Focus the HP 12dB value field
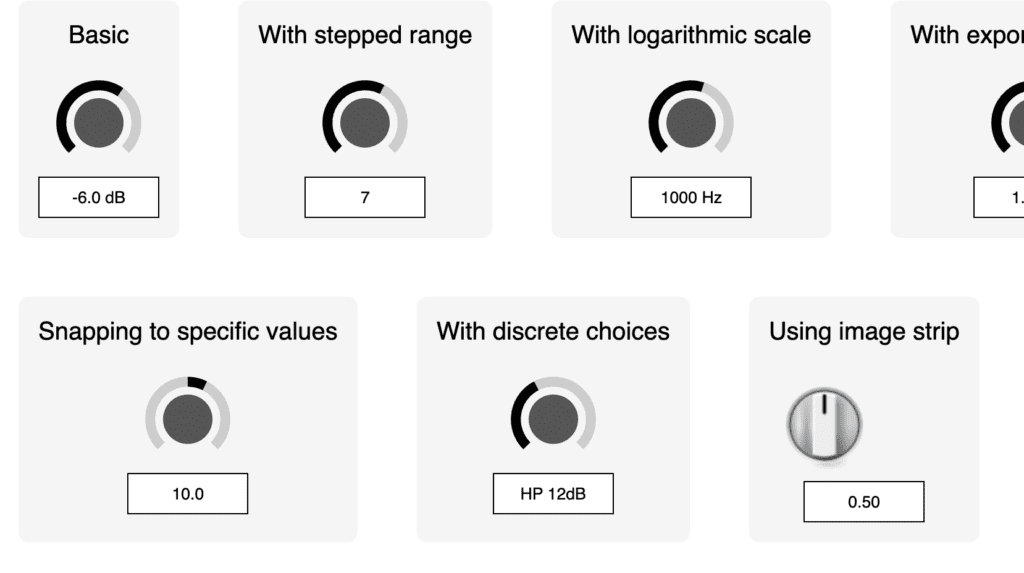1024x573 pixels. tap(553, 494)
